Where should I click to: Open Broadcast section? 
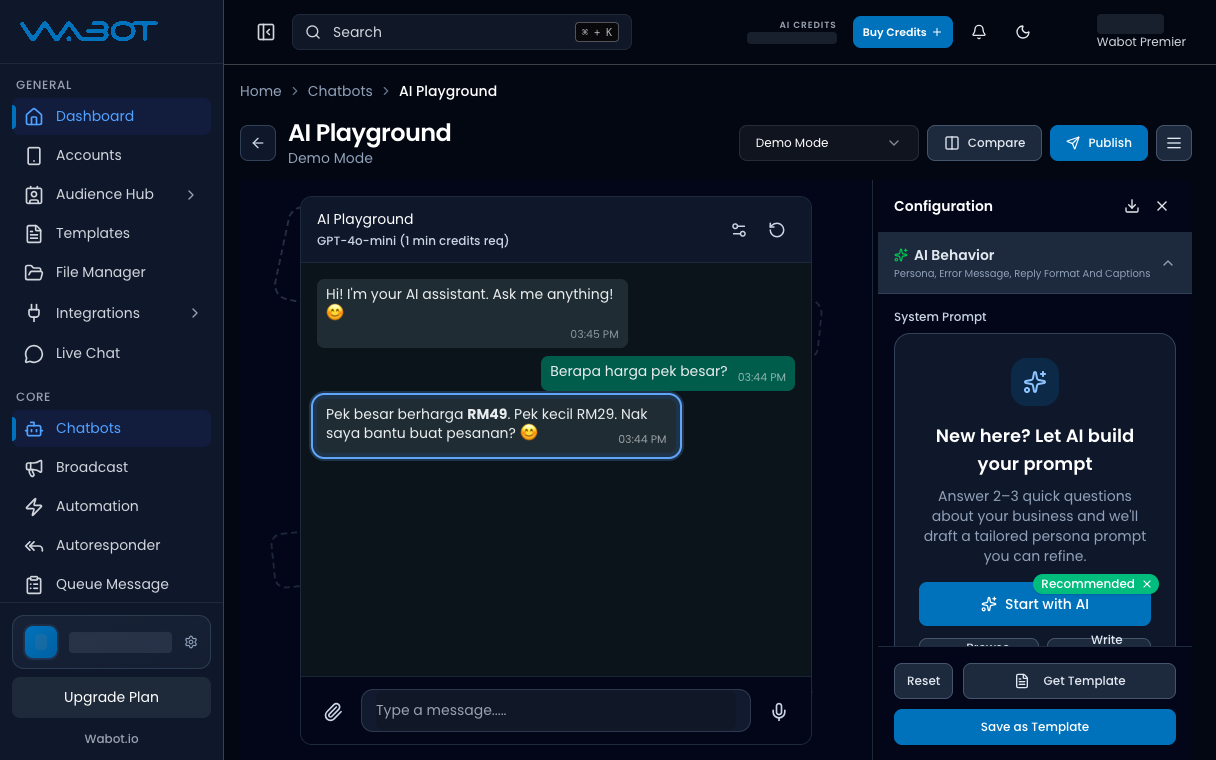(x=111, y=467)
